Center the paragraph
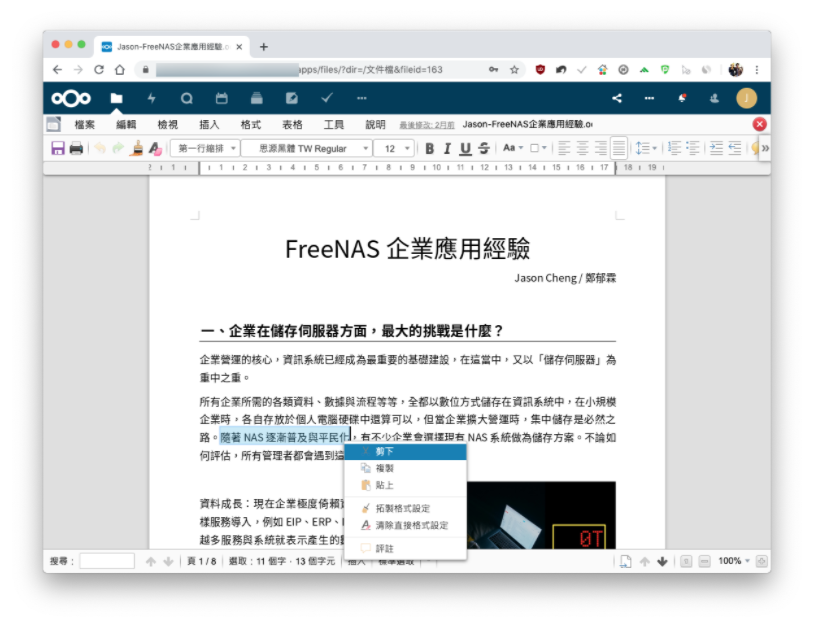The width and height of the screenshot is (817, 619). [x=583, y=148]
